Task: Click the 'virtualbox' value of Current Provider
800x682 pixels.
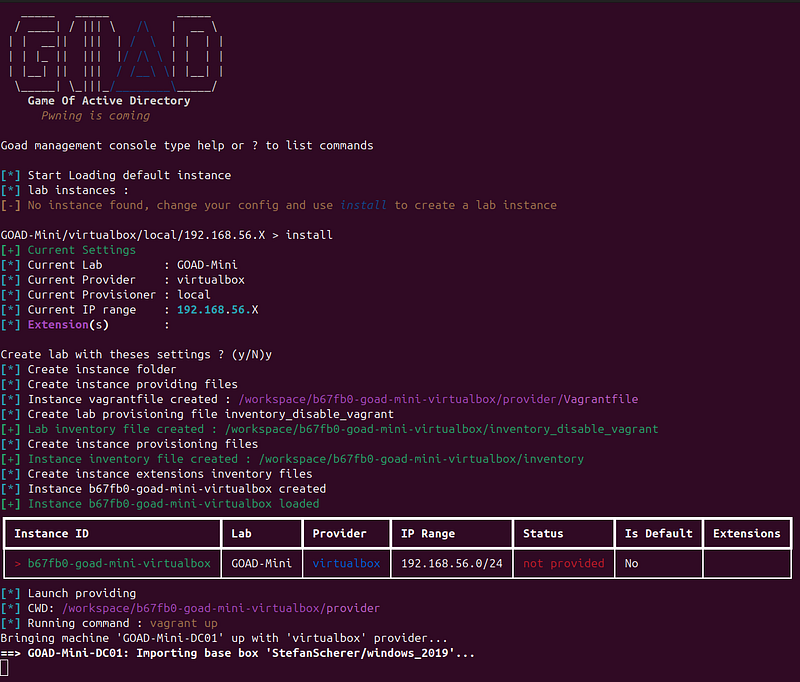Action: (x=211, y=280)
